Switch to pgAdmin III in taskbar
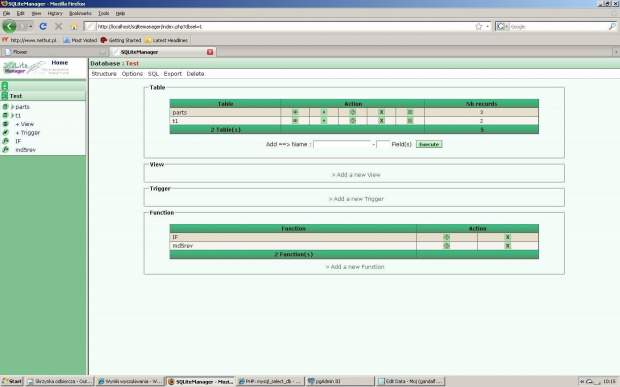This screenshot has width=620, height=387. pos(340,381)
